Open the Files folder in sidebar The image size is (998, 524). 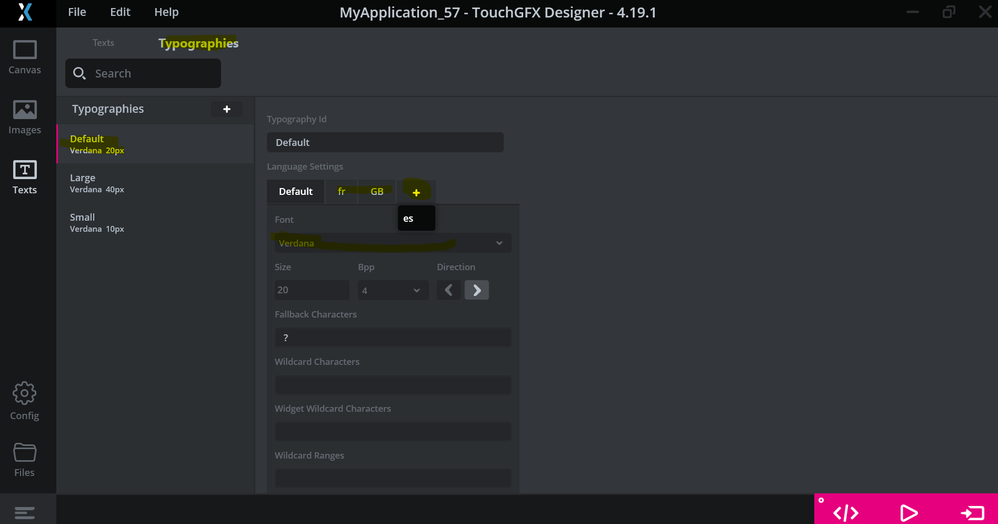(24, 460)
